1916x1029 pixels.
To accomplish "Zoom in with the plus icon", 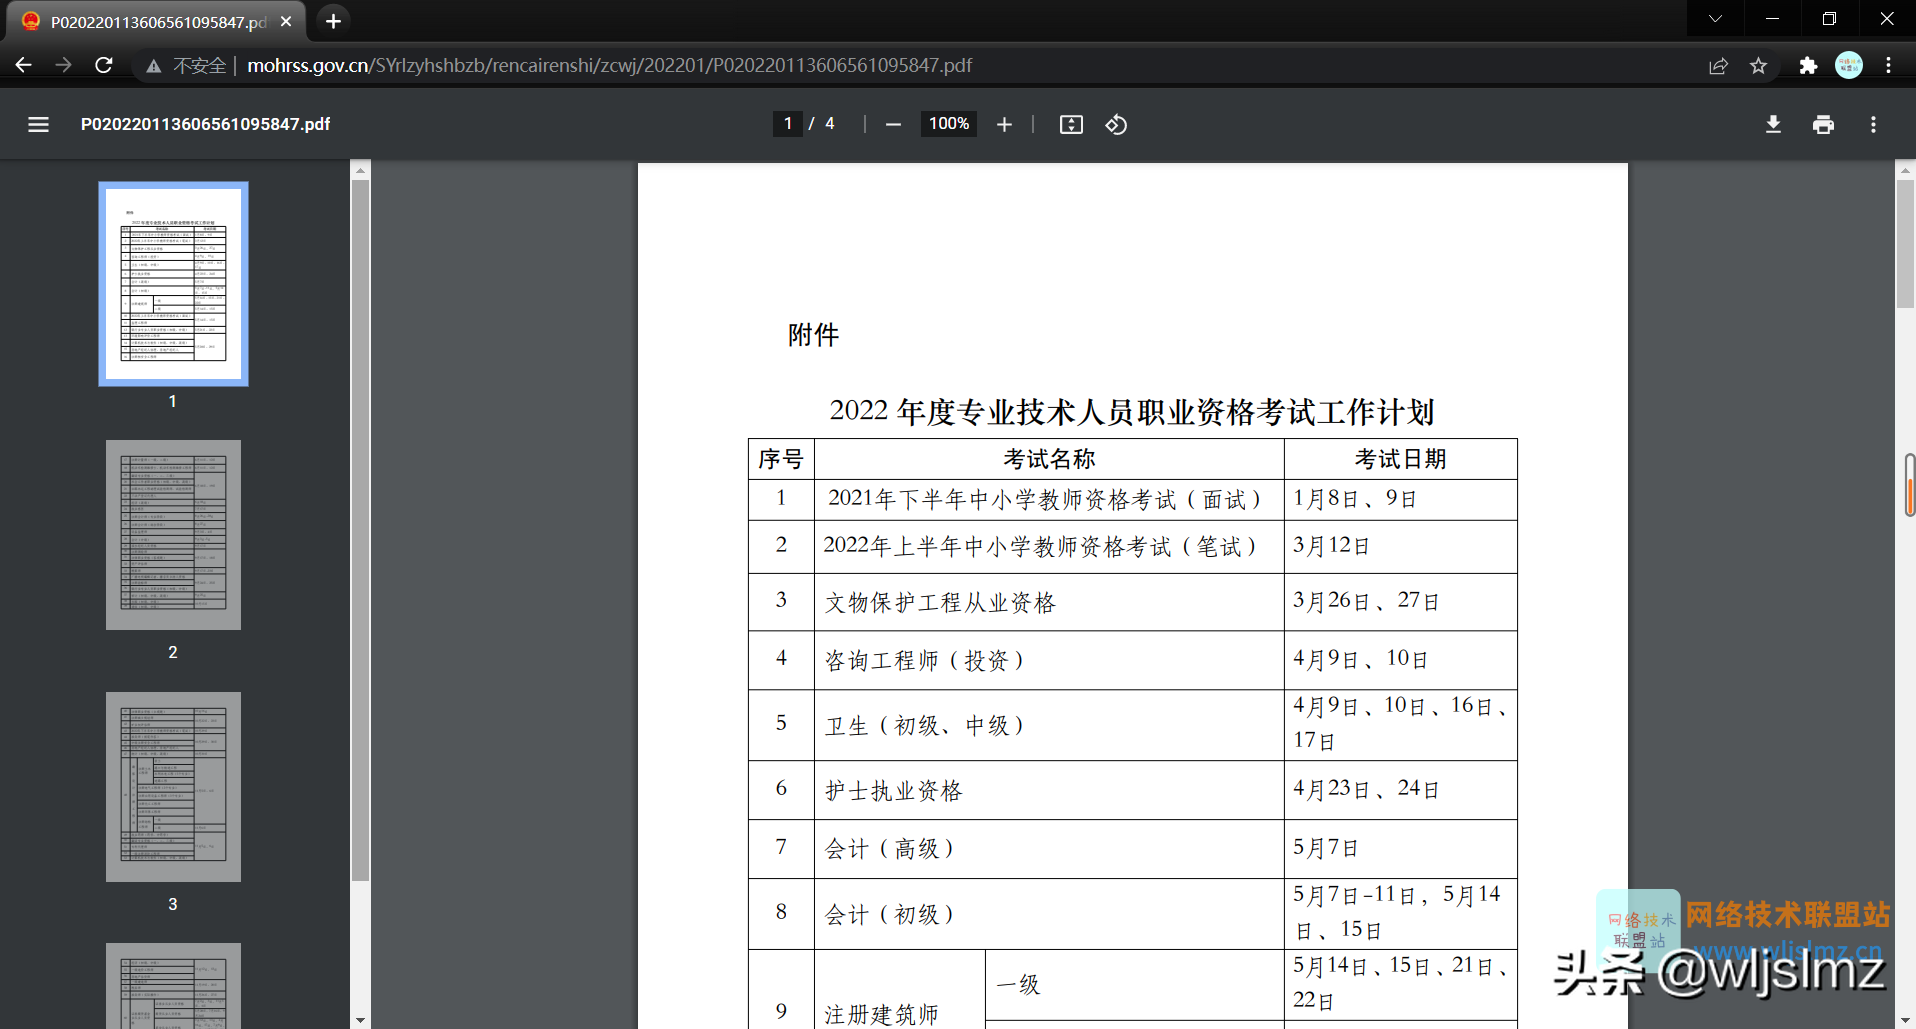I will click(1004, 124).
